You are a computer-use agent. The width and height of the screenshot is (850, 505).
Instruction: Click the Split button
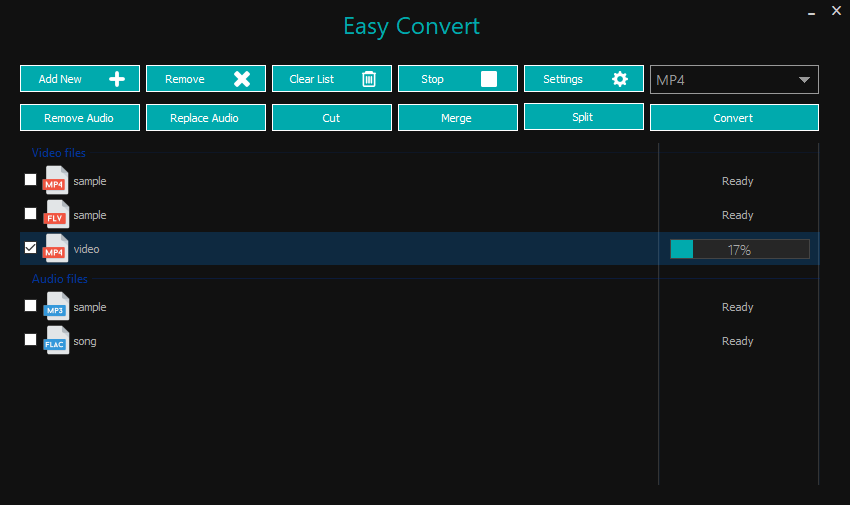point(584,117)
